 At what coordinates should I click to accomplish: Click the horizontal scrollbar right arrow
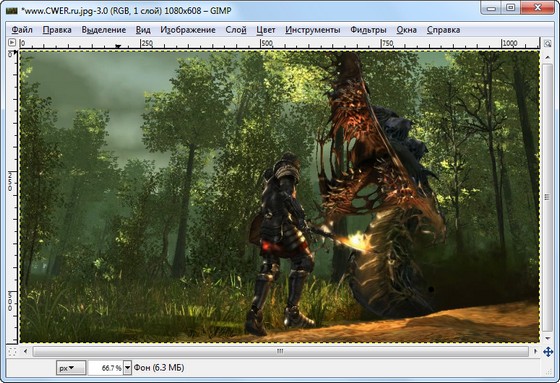tap(535, 352)
